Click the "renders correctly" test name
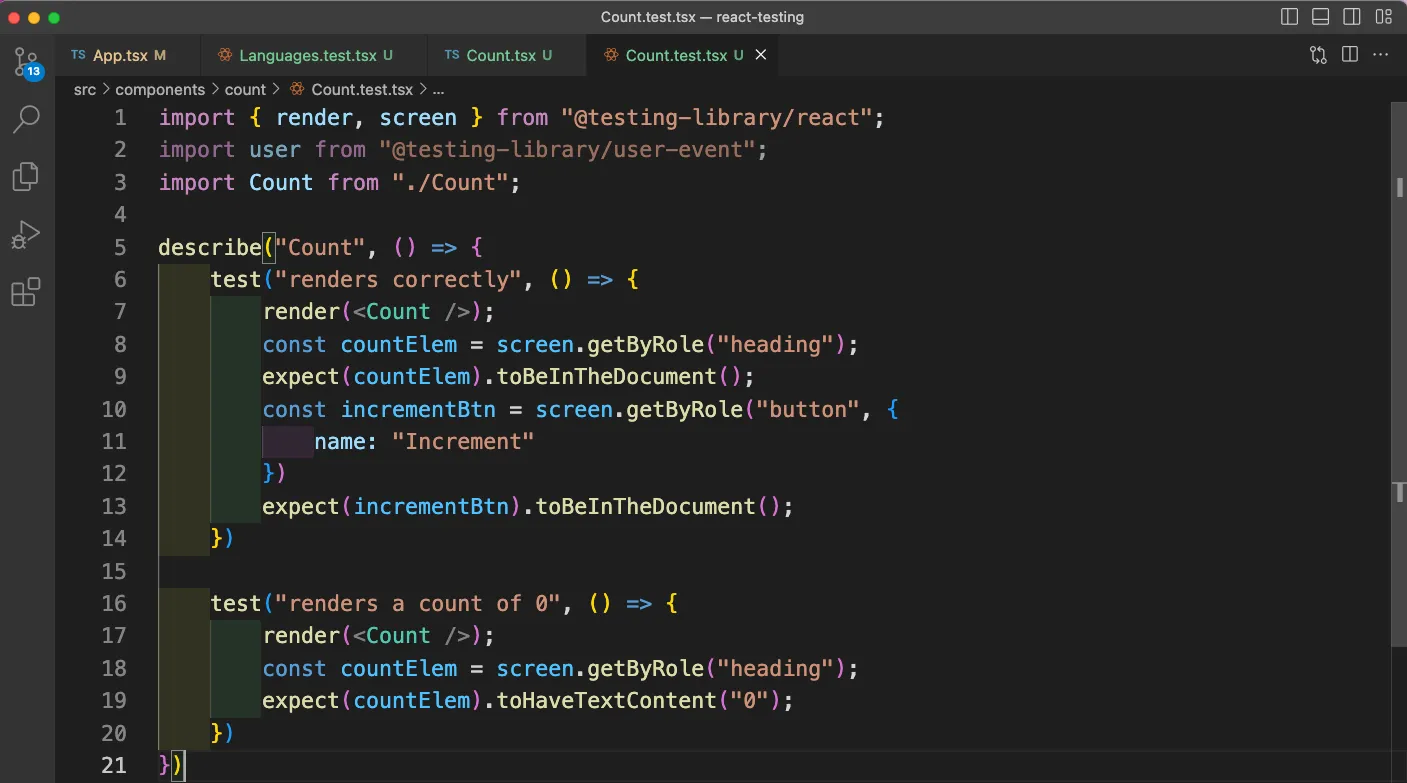Screen dimensions: 1407x783 pos(399,279)
